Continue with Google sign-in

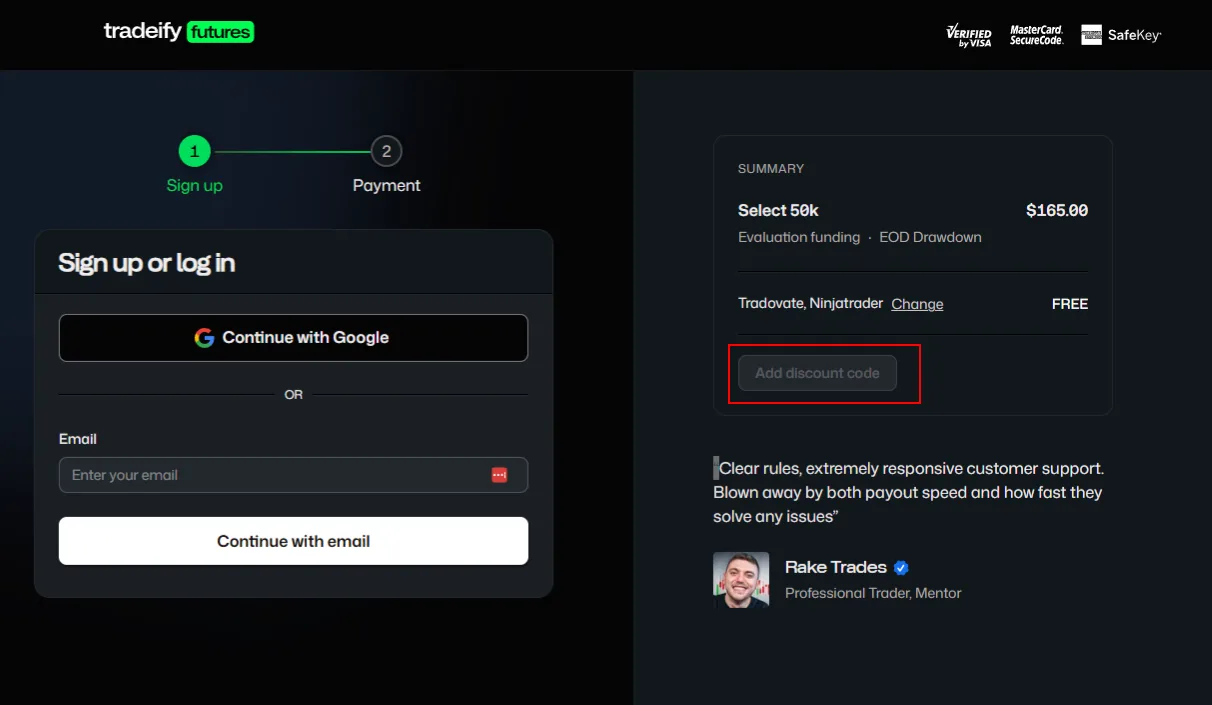[x=293, y=338]
